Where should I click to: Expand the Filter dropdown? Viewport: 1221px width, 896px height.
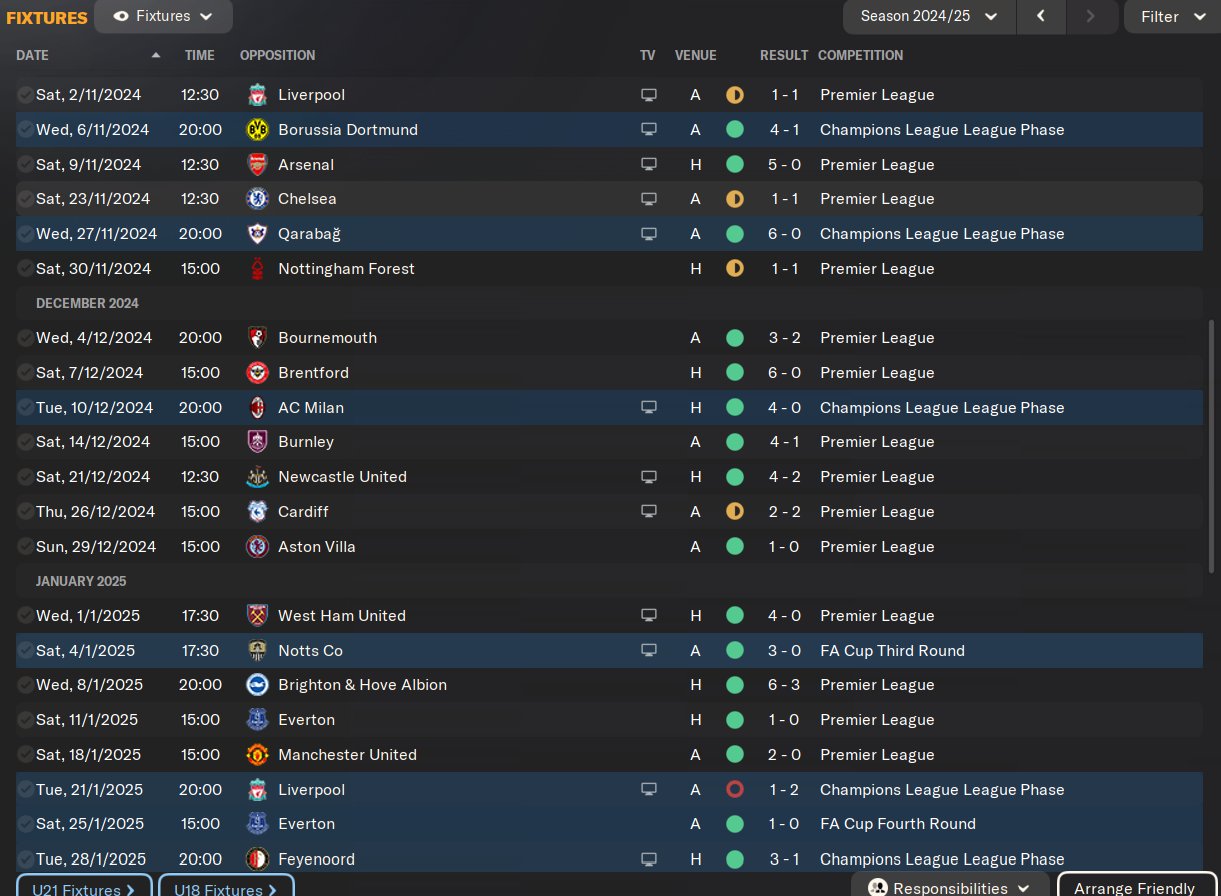pyautogui.click(x=1171, y=17)
